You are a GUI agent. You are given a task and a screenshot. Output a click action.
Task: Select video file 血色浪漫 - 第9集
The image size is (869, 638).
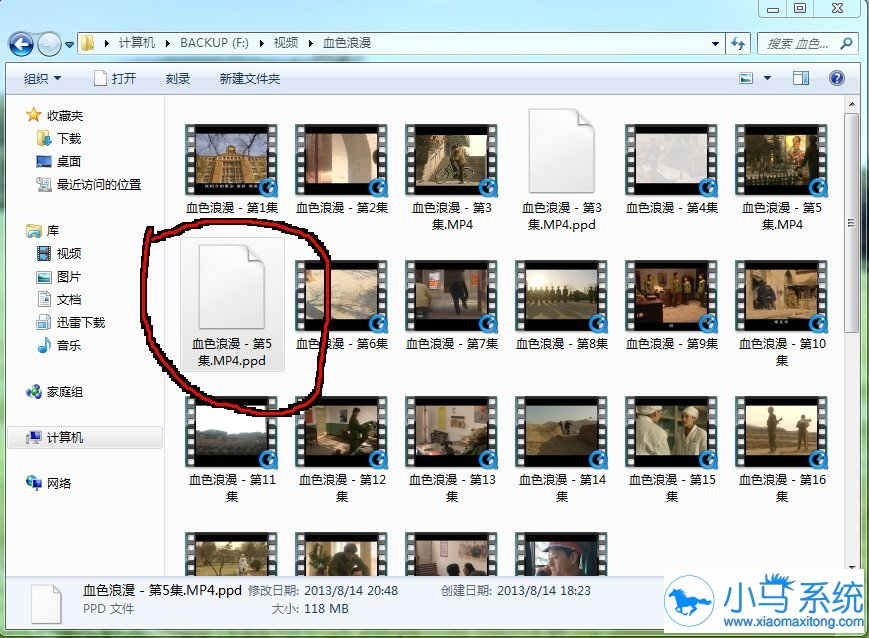pyautogui.click(x=671, y=305)
